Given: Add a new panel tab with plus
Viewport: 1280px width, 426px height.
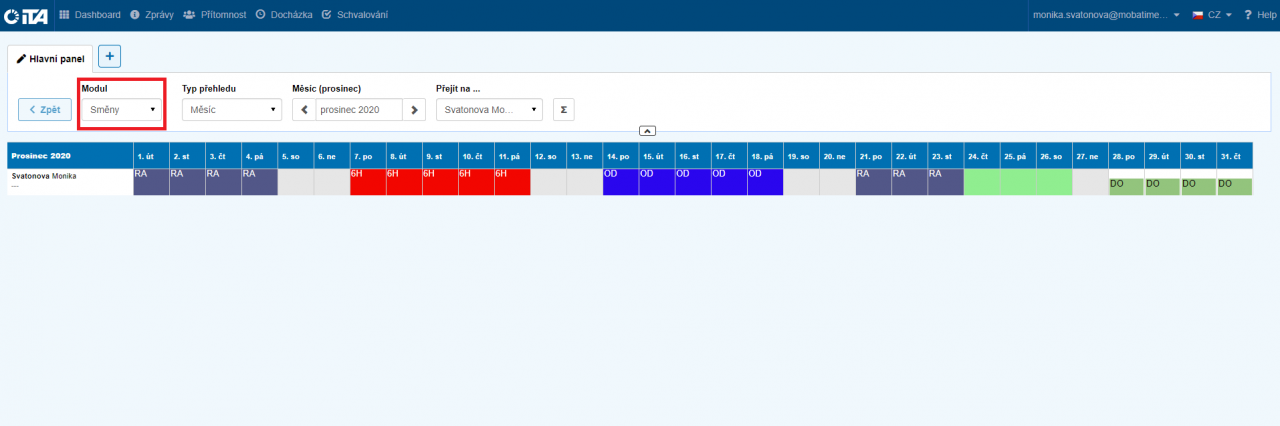Looking at the screenshot, I should pos(109,57).
